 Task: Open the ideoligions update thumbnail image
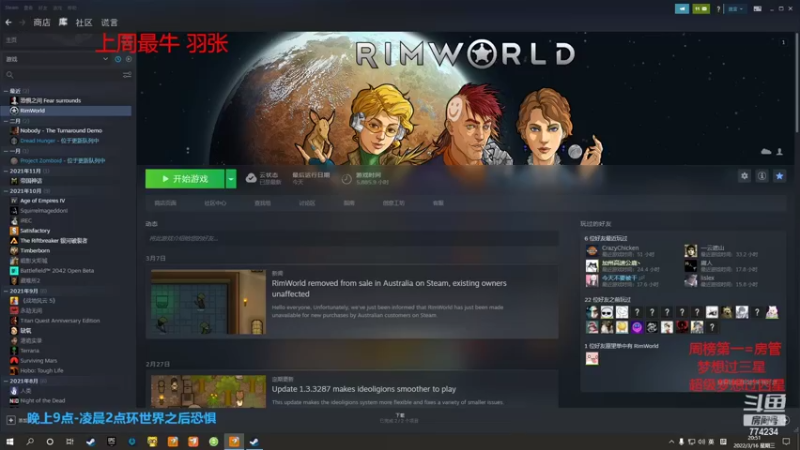208,391
